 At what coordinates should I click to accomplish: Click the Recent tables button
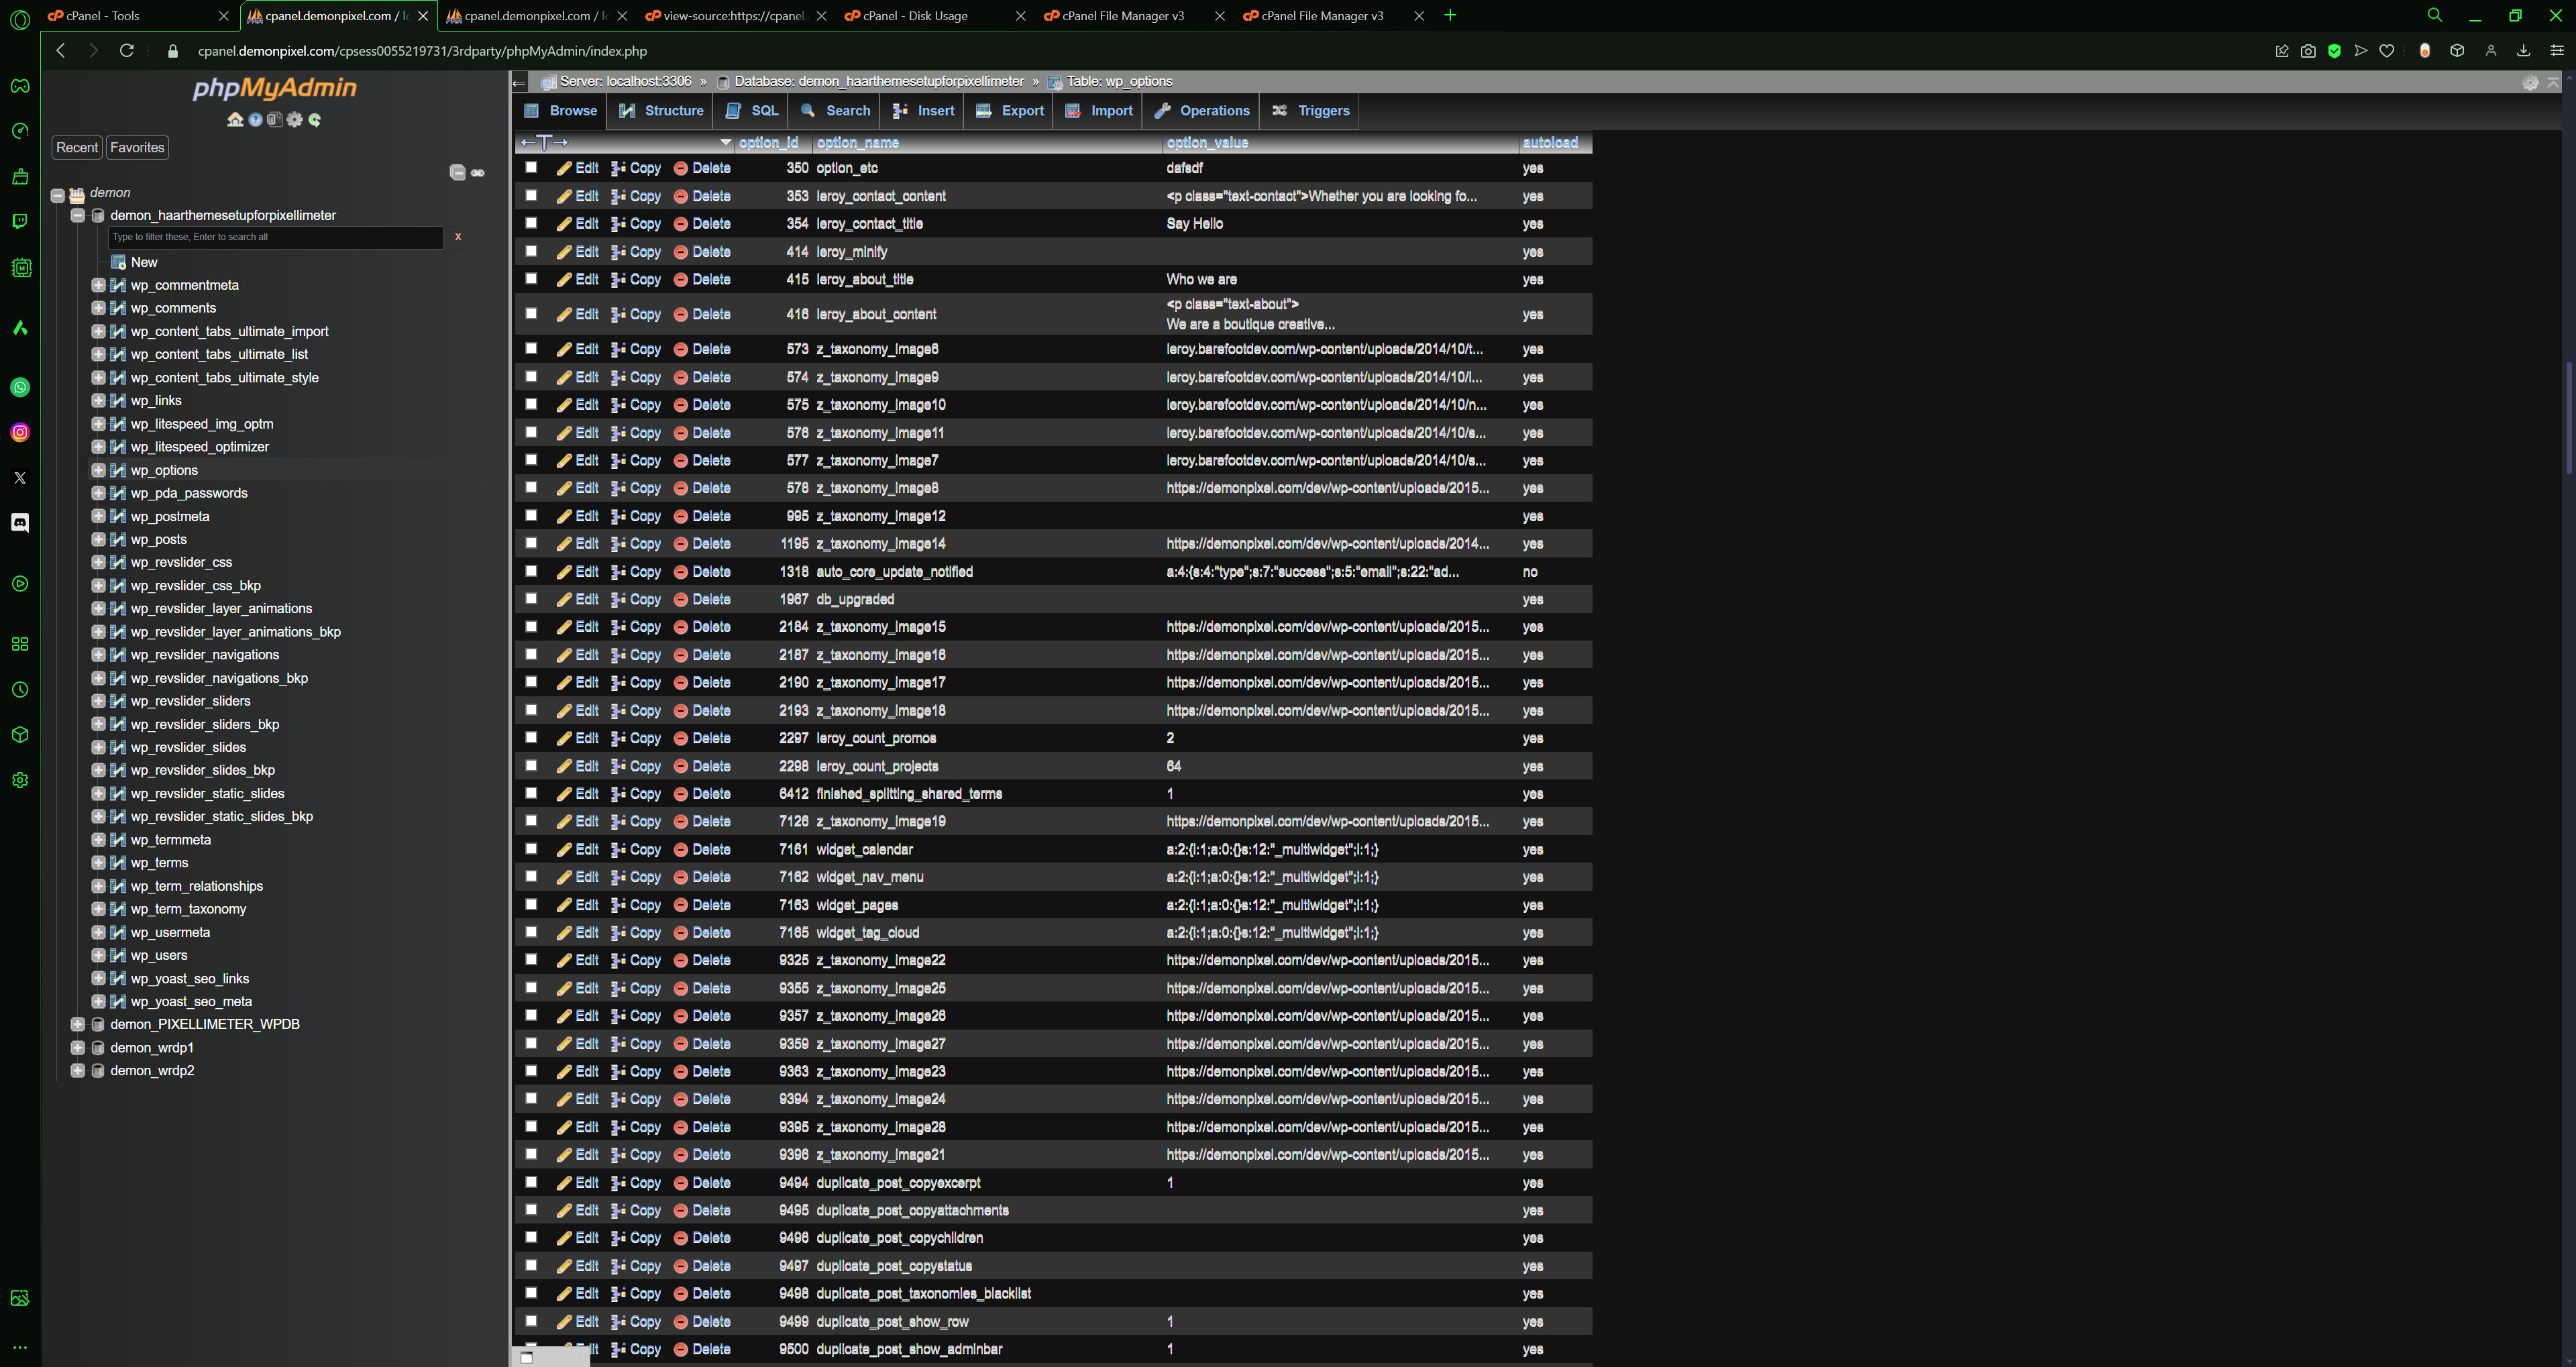click(77, 148)
